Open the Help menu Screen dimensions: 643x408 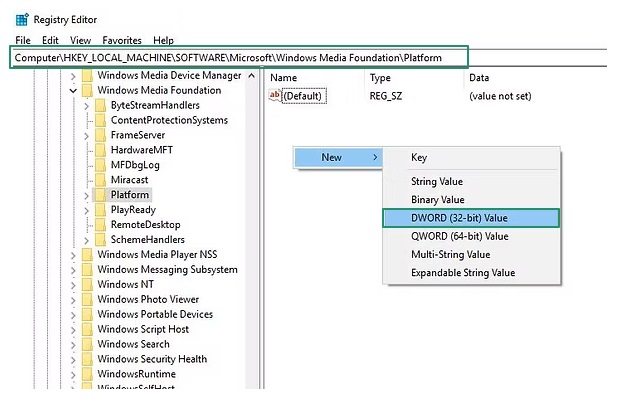point(163,40)
